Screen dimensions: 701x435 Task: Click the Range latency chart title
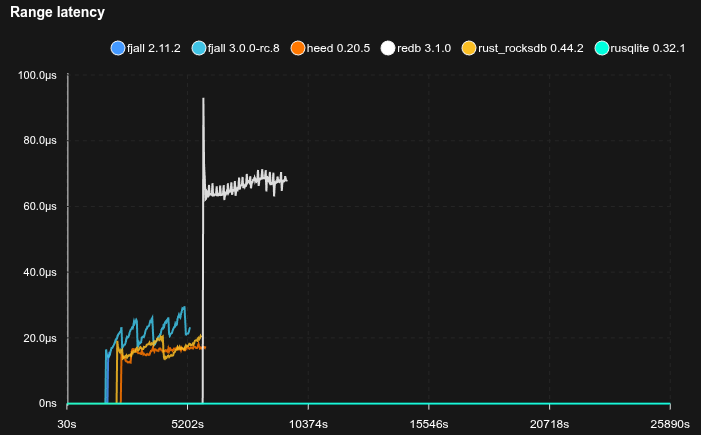(57, 13)
